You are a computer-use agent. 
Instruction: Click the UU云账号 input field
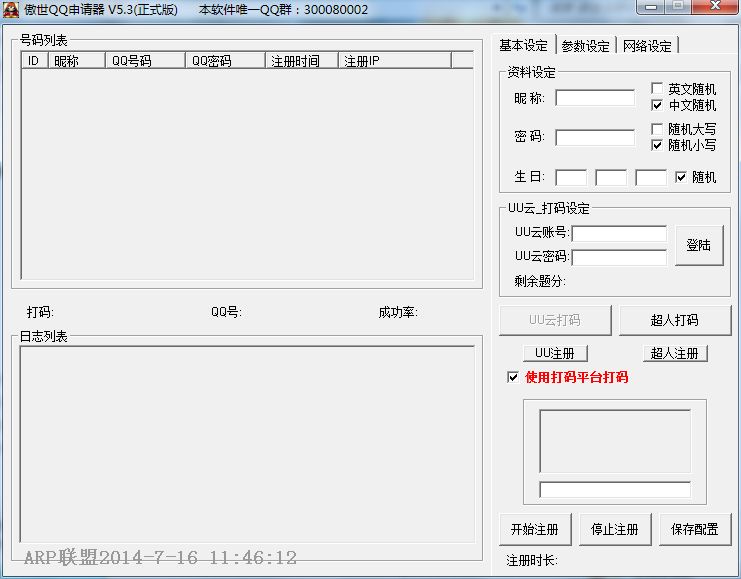(619, 233)
